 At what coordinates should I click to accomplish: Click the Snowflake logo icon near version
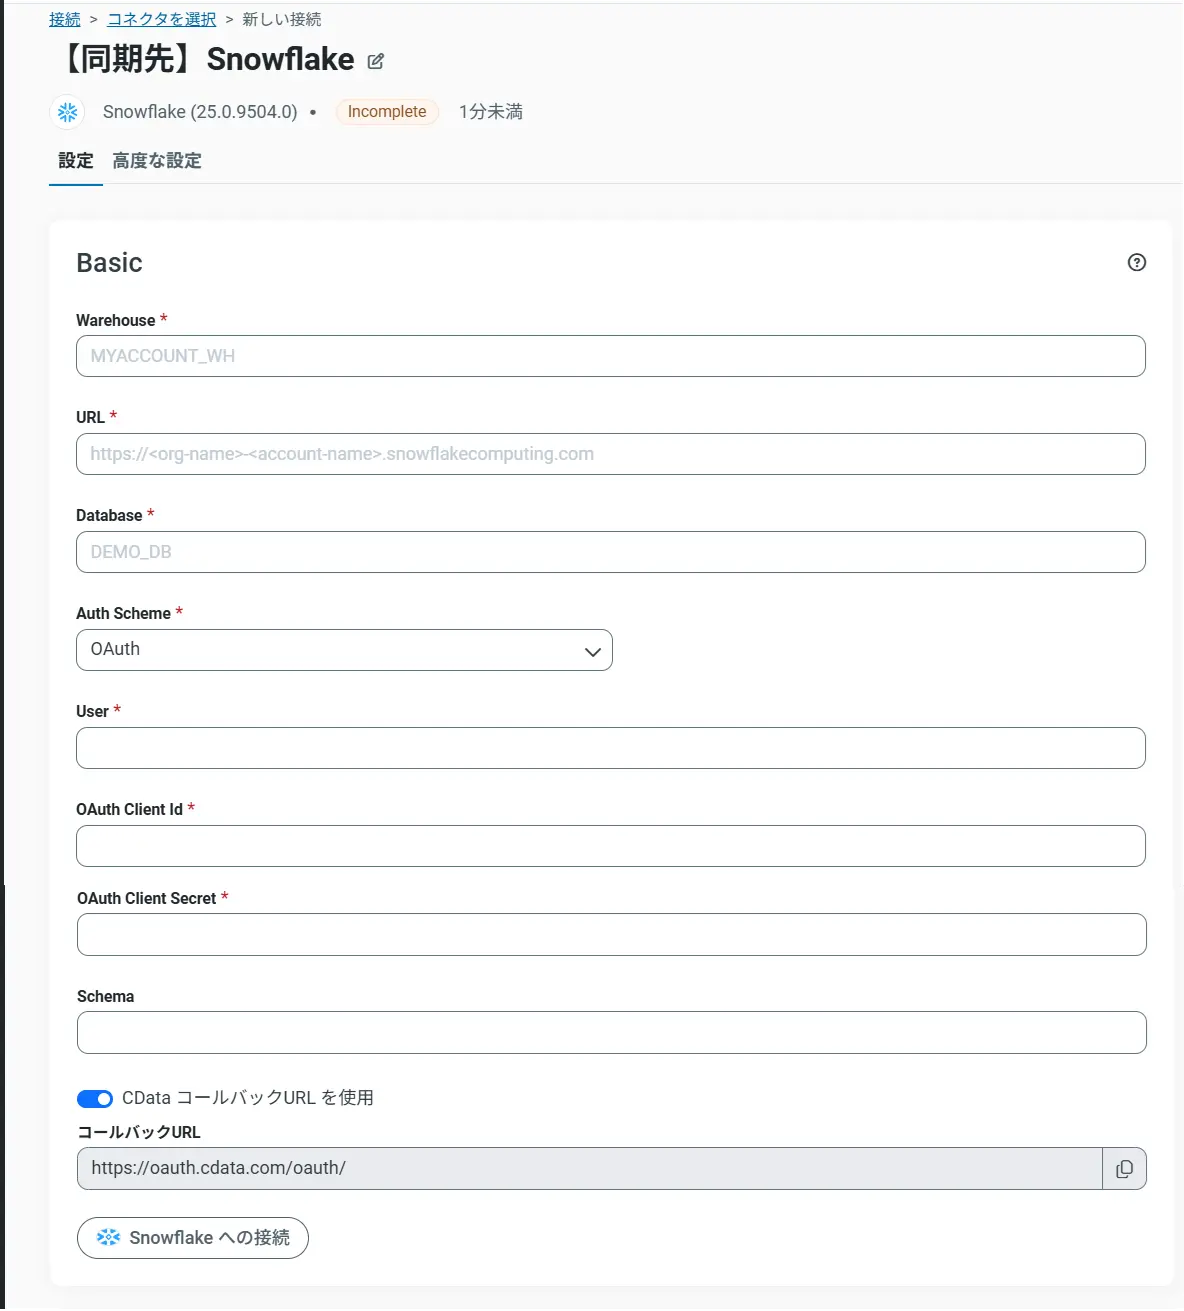point(68,112)
